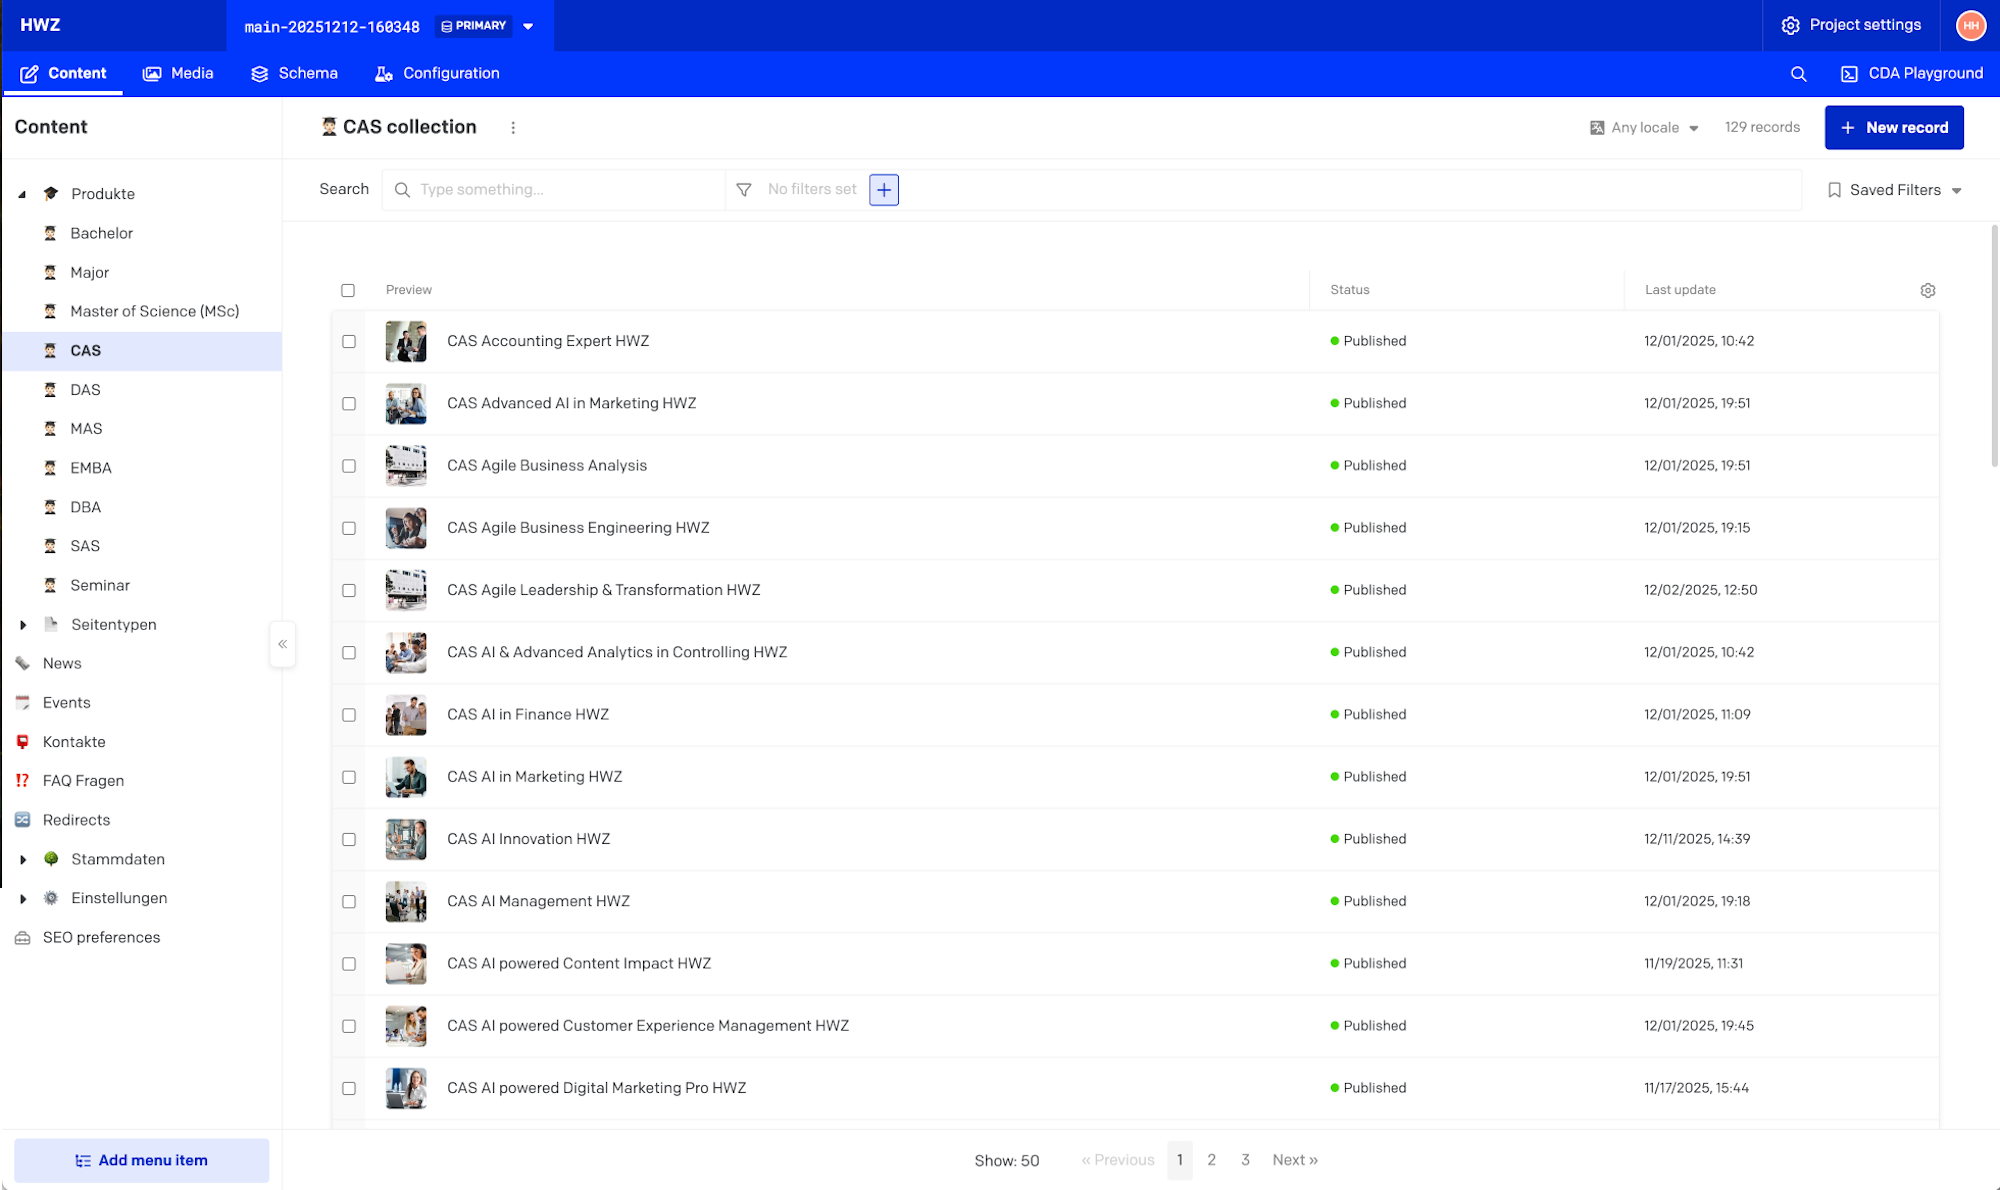Expand the Saved Filters dropdown
2000x1190 pixels.
[1894, 190]
